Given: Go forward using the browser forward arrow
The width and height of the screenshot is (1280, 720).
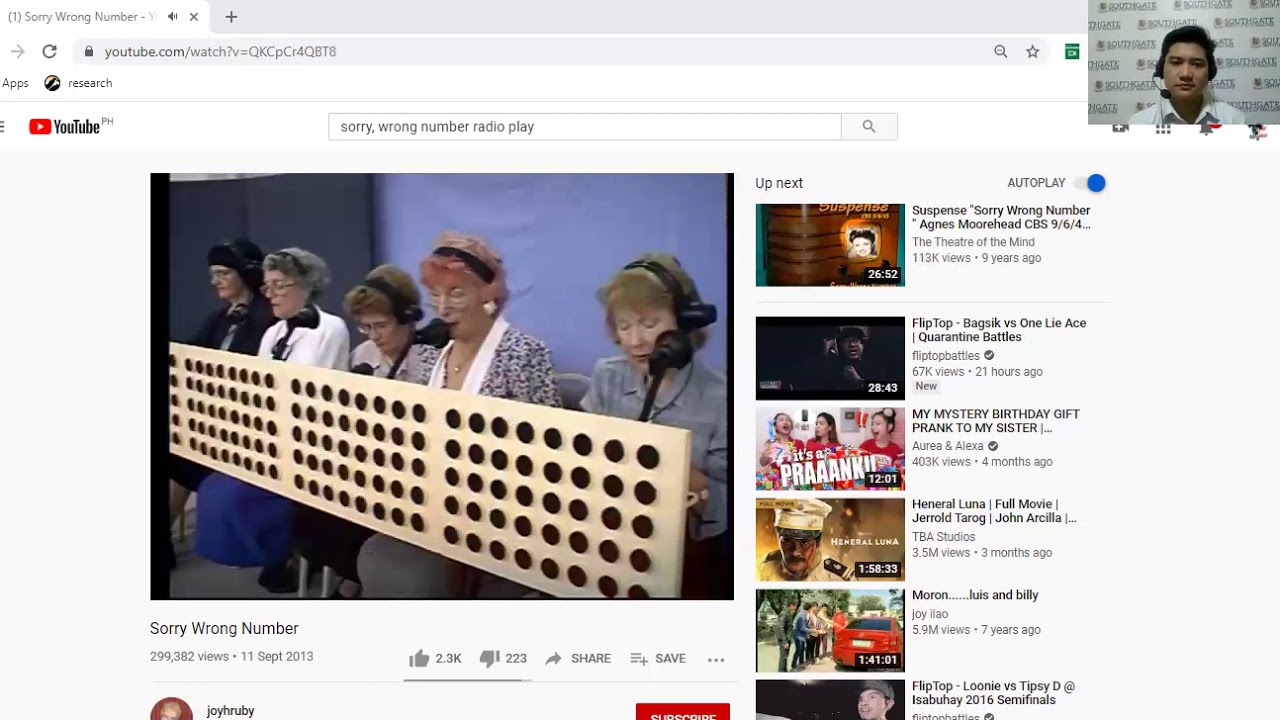Looking at the screenshot, I should click(18, 51).
